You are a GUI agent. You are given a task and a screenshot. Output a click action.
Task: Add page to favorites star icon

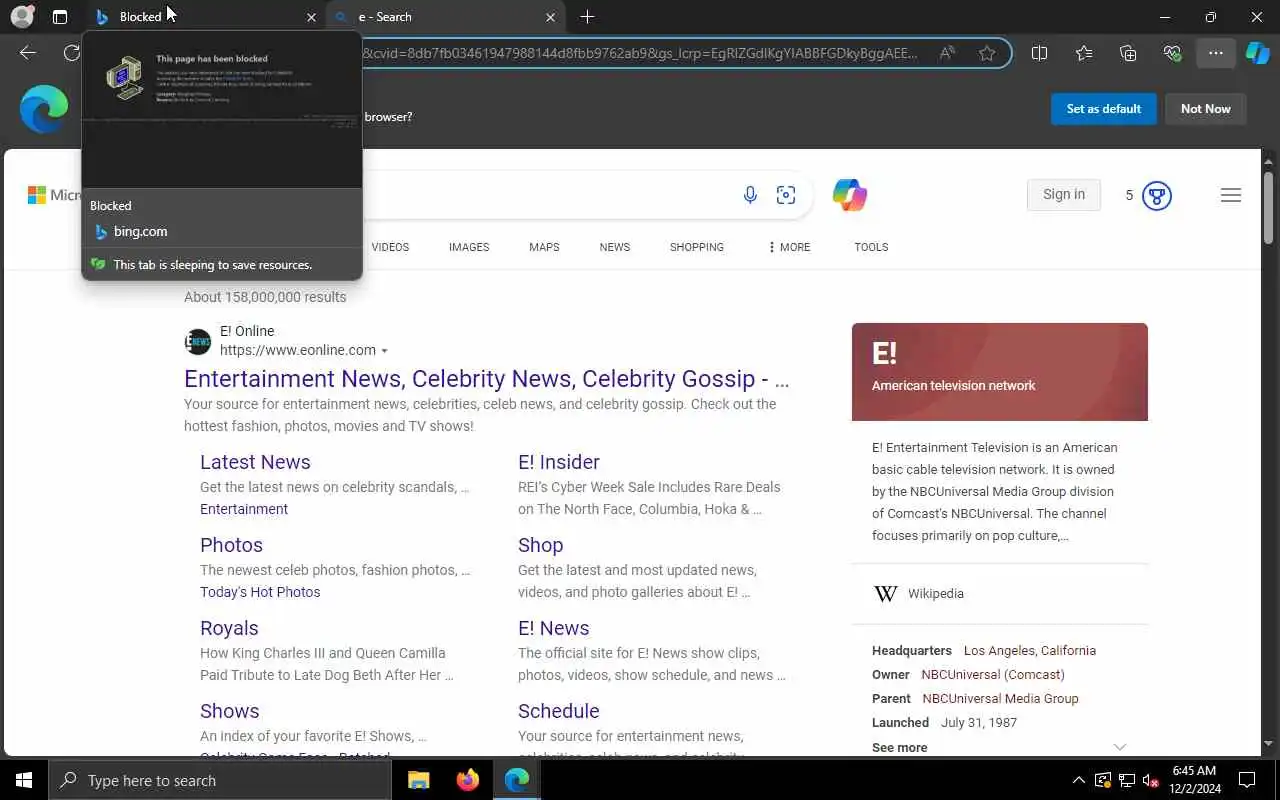tap(987, 53)
